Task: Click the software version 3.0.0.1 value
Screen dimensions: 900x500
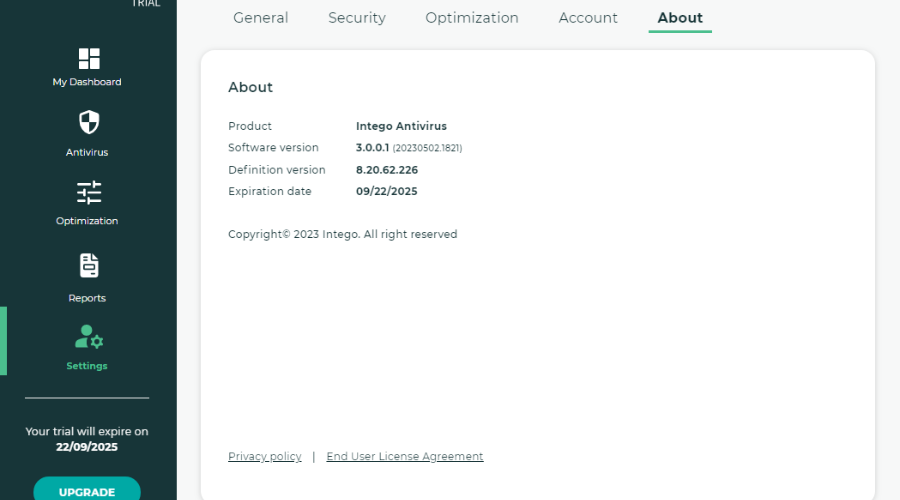Action: pos(373,148)
